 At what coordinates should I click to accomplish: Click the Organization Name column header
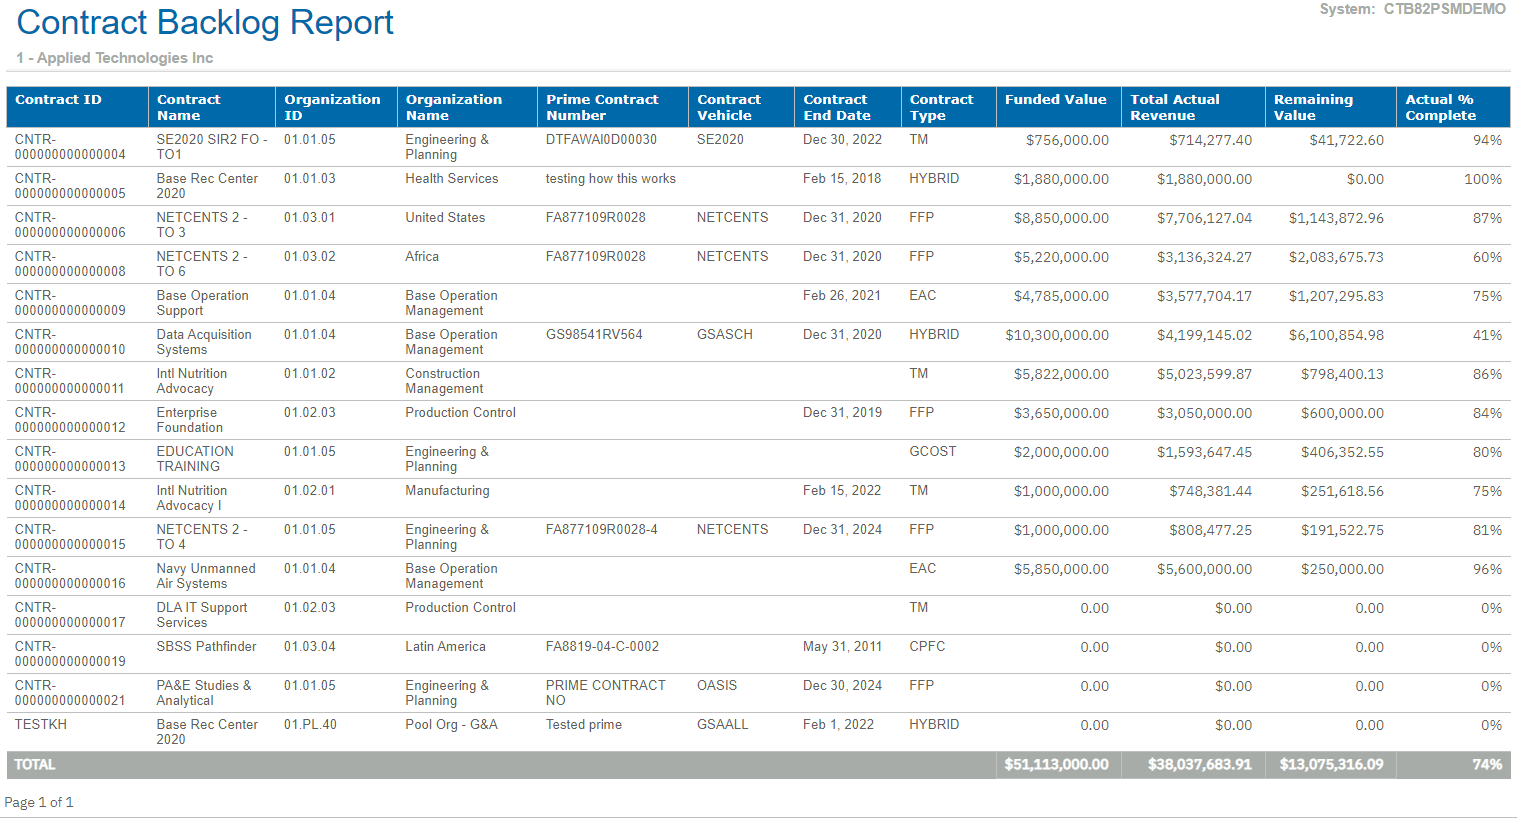pos(453,107)
